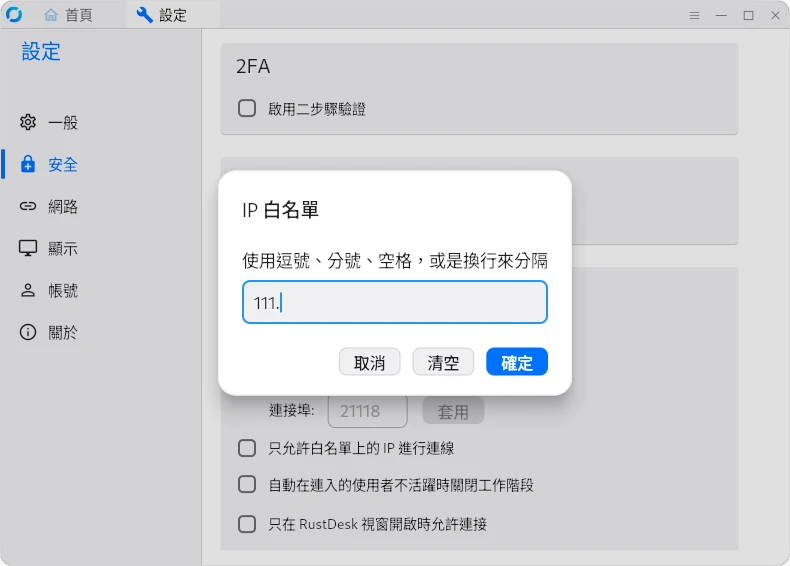790x566 pixels.
Task: Check 只允許白名單上的 IP 進行連線
Action: point(247,448)
